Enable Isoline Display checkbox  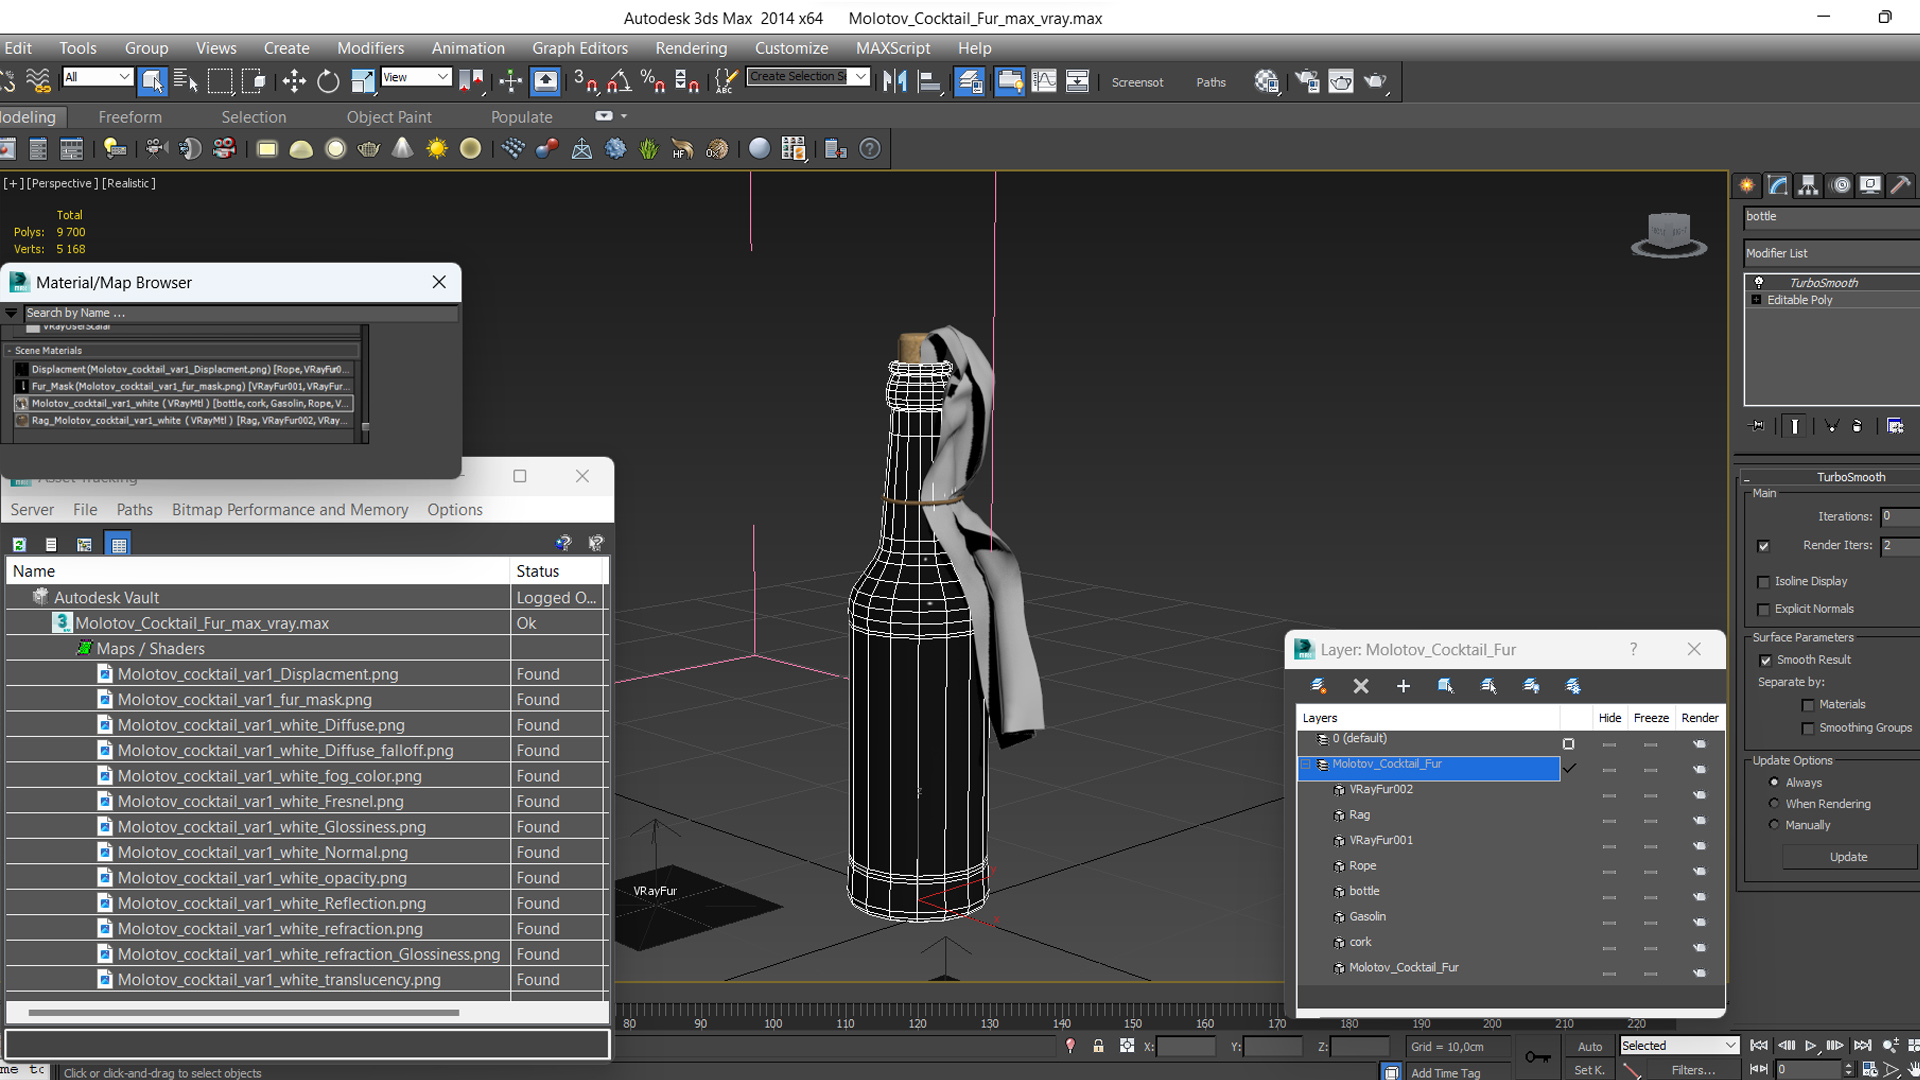click(1763, 582)
